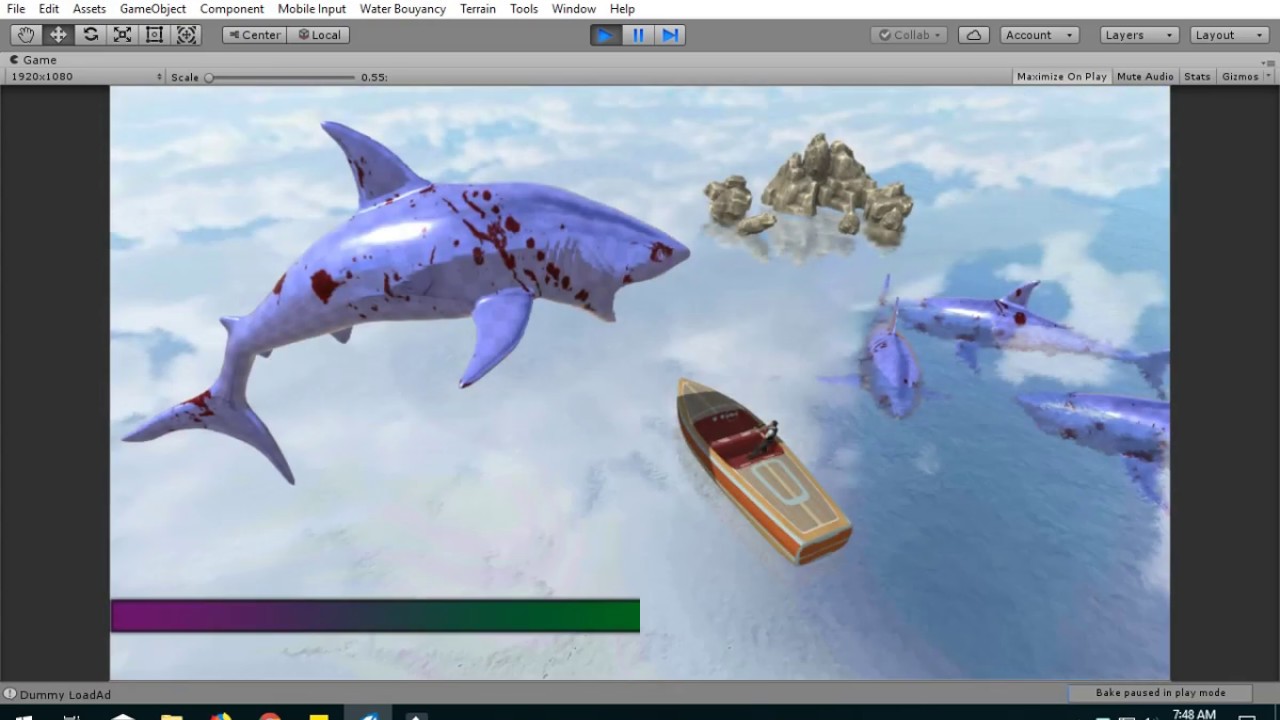Open the Edit menu
1280x720 pixels.
[x=49, y=8]
